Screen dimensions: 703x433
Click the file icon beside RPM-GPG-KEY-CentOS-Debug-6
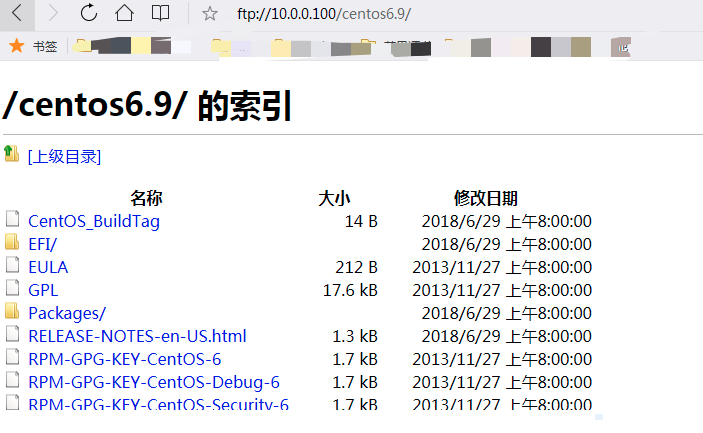[12, 380]
